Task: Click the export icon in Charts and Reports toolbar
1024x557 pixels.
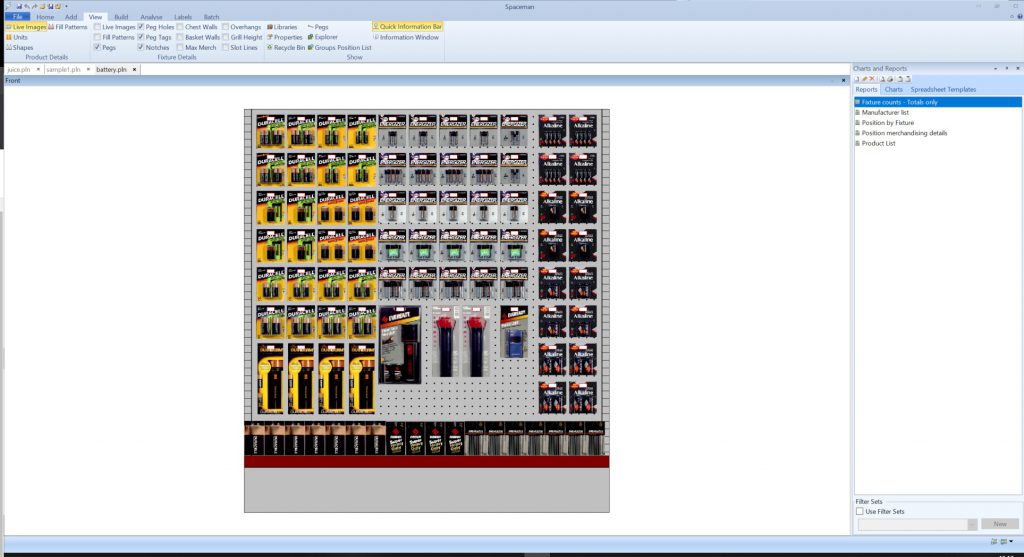Action: (908, 79)
